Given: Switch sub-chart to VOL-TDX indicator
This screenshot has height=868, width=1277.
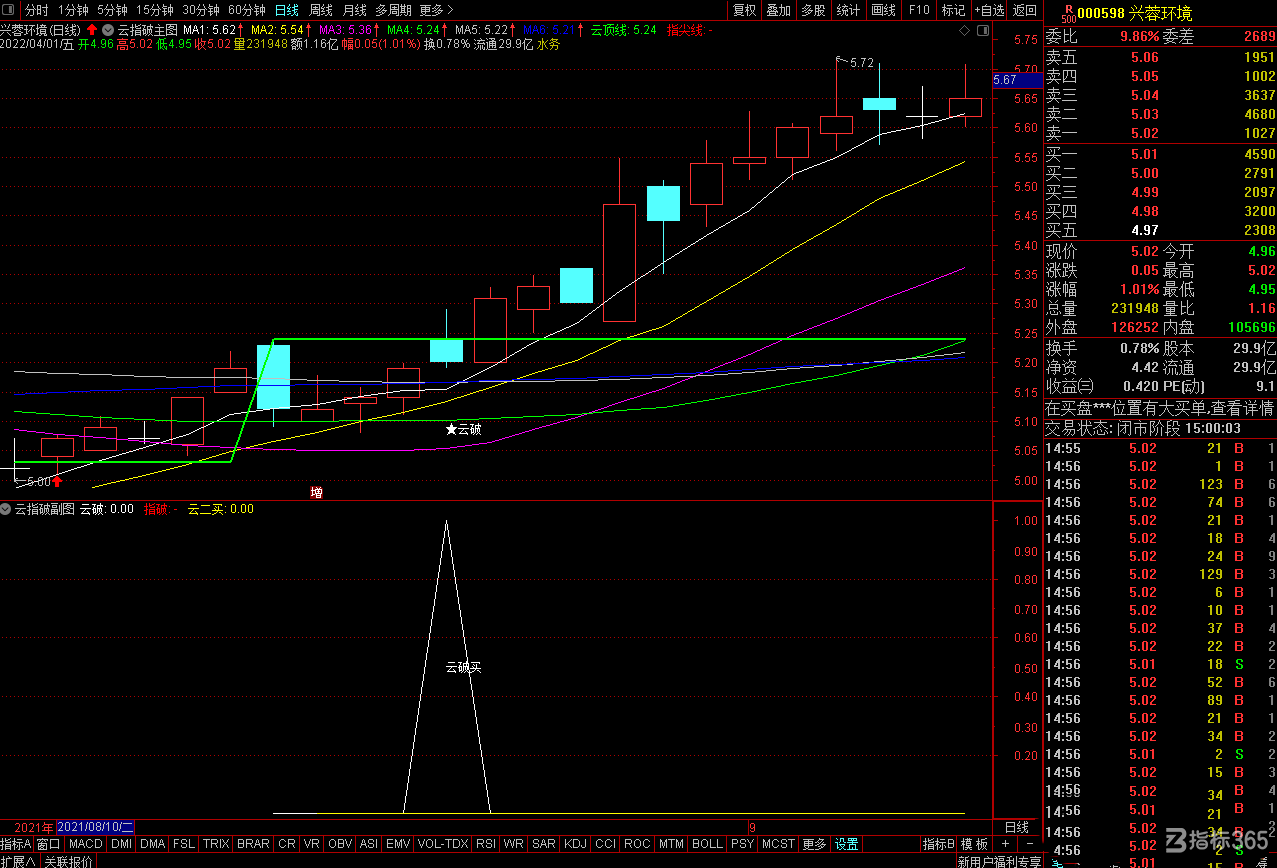Looking at the screenshot, I should click(x=443, y=844).
